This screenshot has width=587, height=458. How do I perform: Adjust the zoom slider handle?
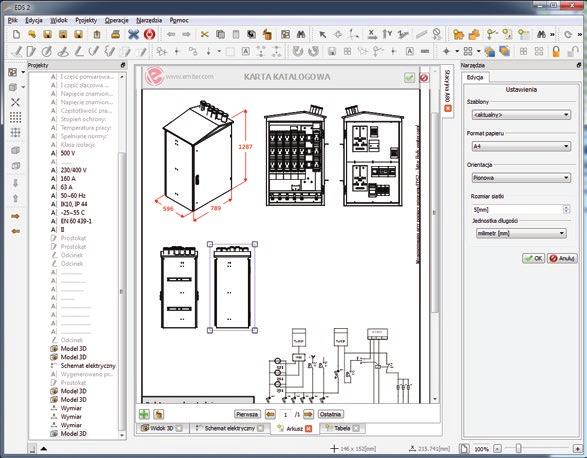tap(518, 448)
